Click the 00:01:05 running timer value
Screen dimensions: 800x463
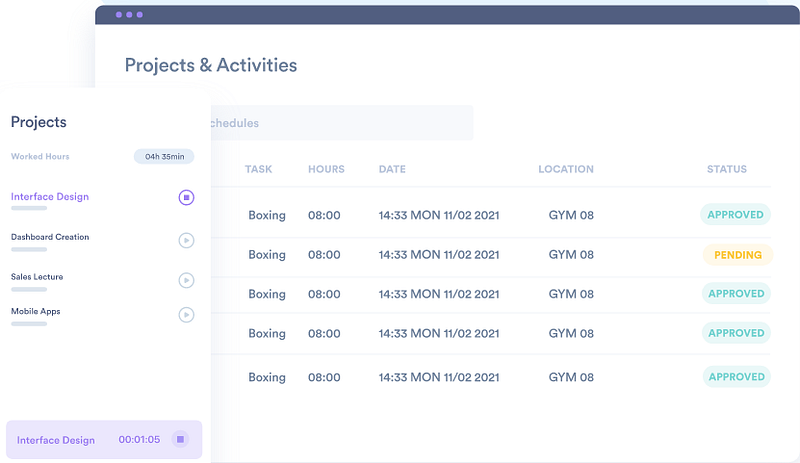click(139, 440)
